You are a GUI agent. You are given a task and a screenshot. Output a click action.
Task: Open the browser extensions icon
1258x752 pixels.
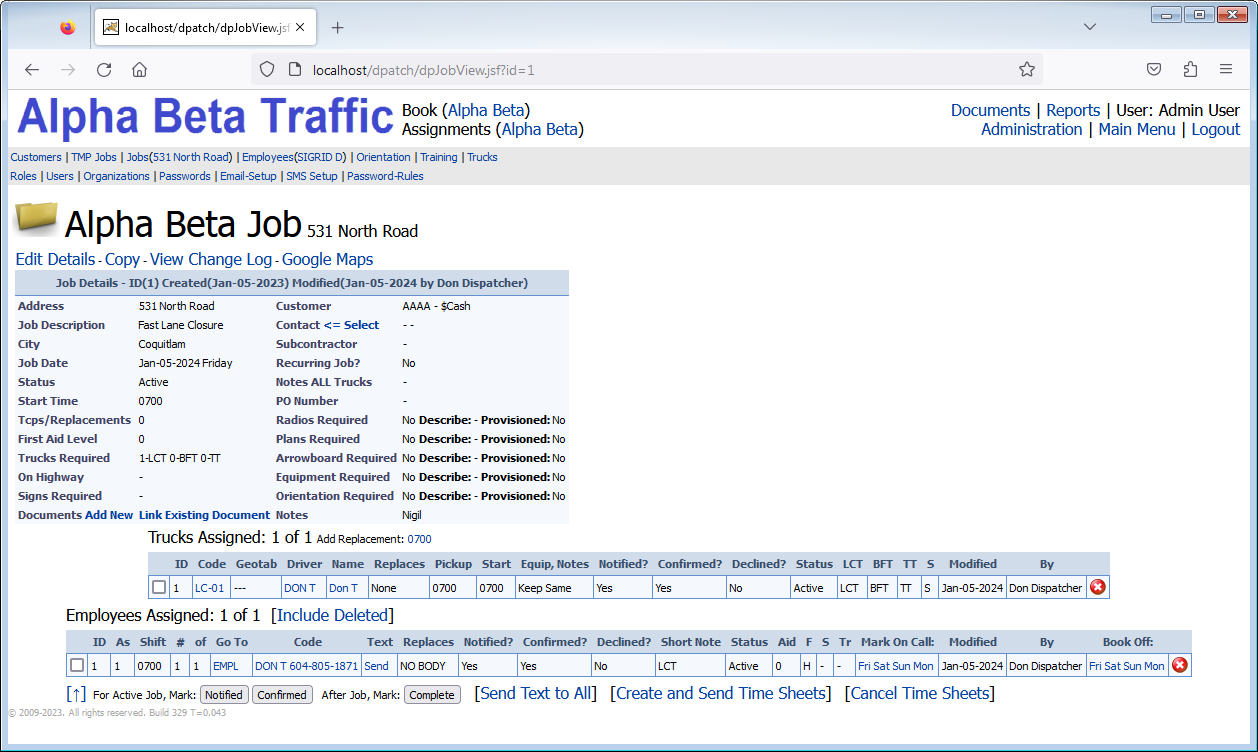pos(1190,70)
